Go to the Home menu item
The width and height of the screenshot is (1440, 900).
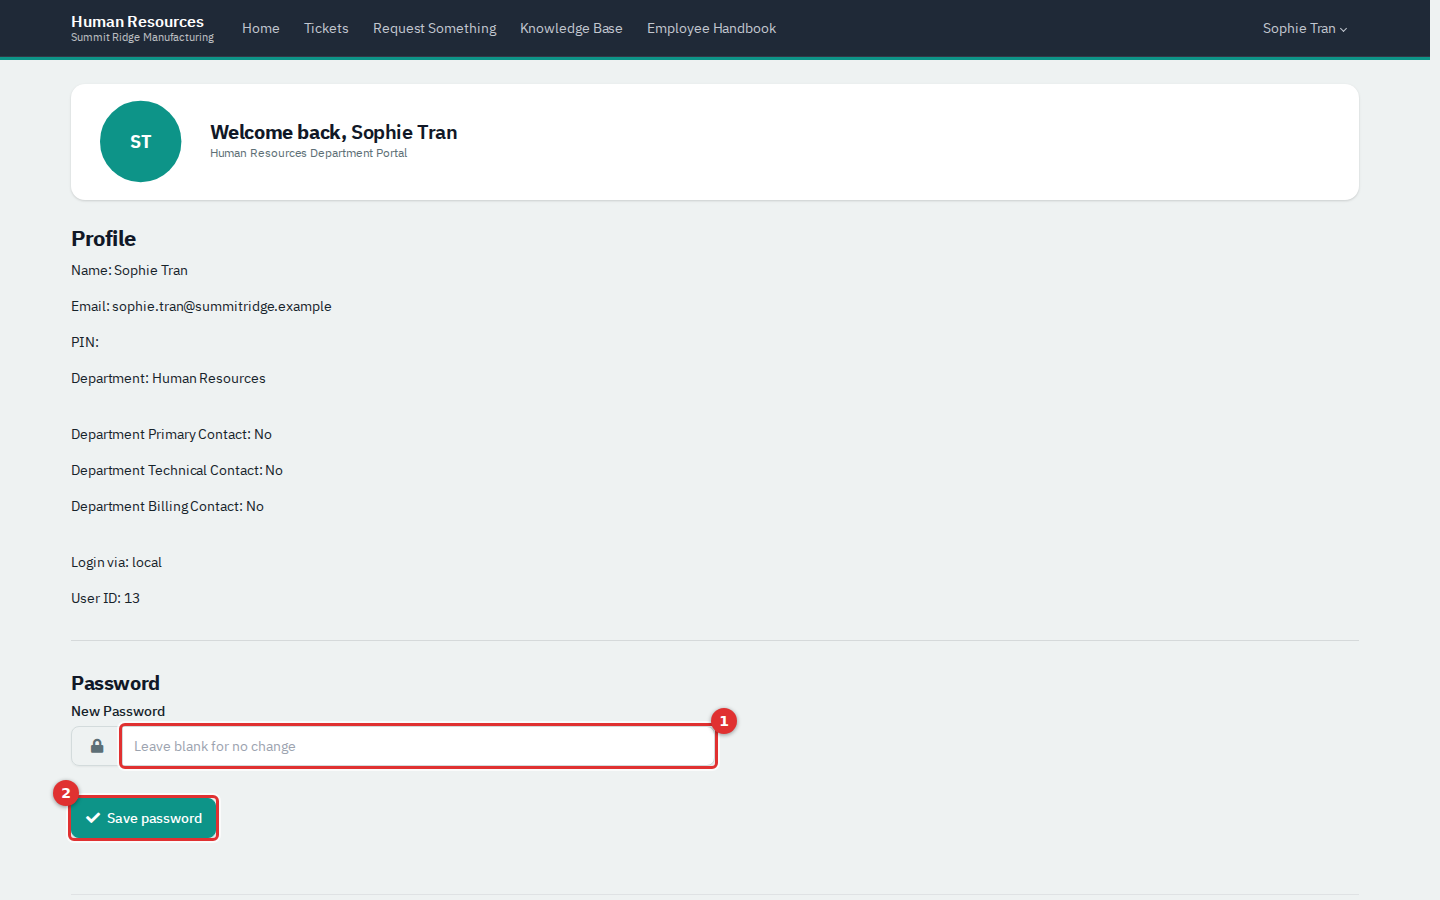click(x=261, y=28)
